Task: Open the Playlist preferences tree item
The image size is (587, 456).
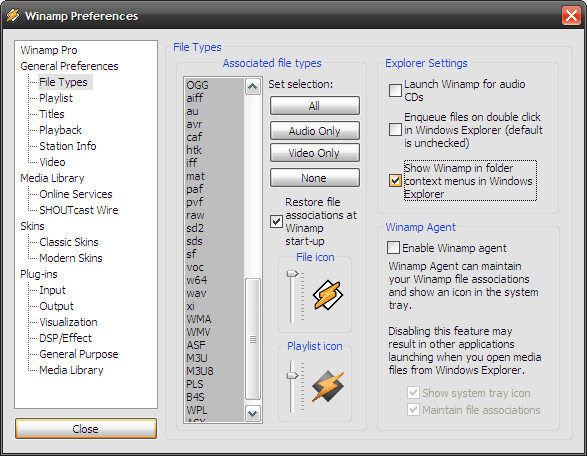Action: (56, 98)
